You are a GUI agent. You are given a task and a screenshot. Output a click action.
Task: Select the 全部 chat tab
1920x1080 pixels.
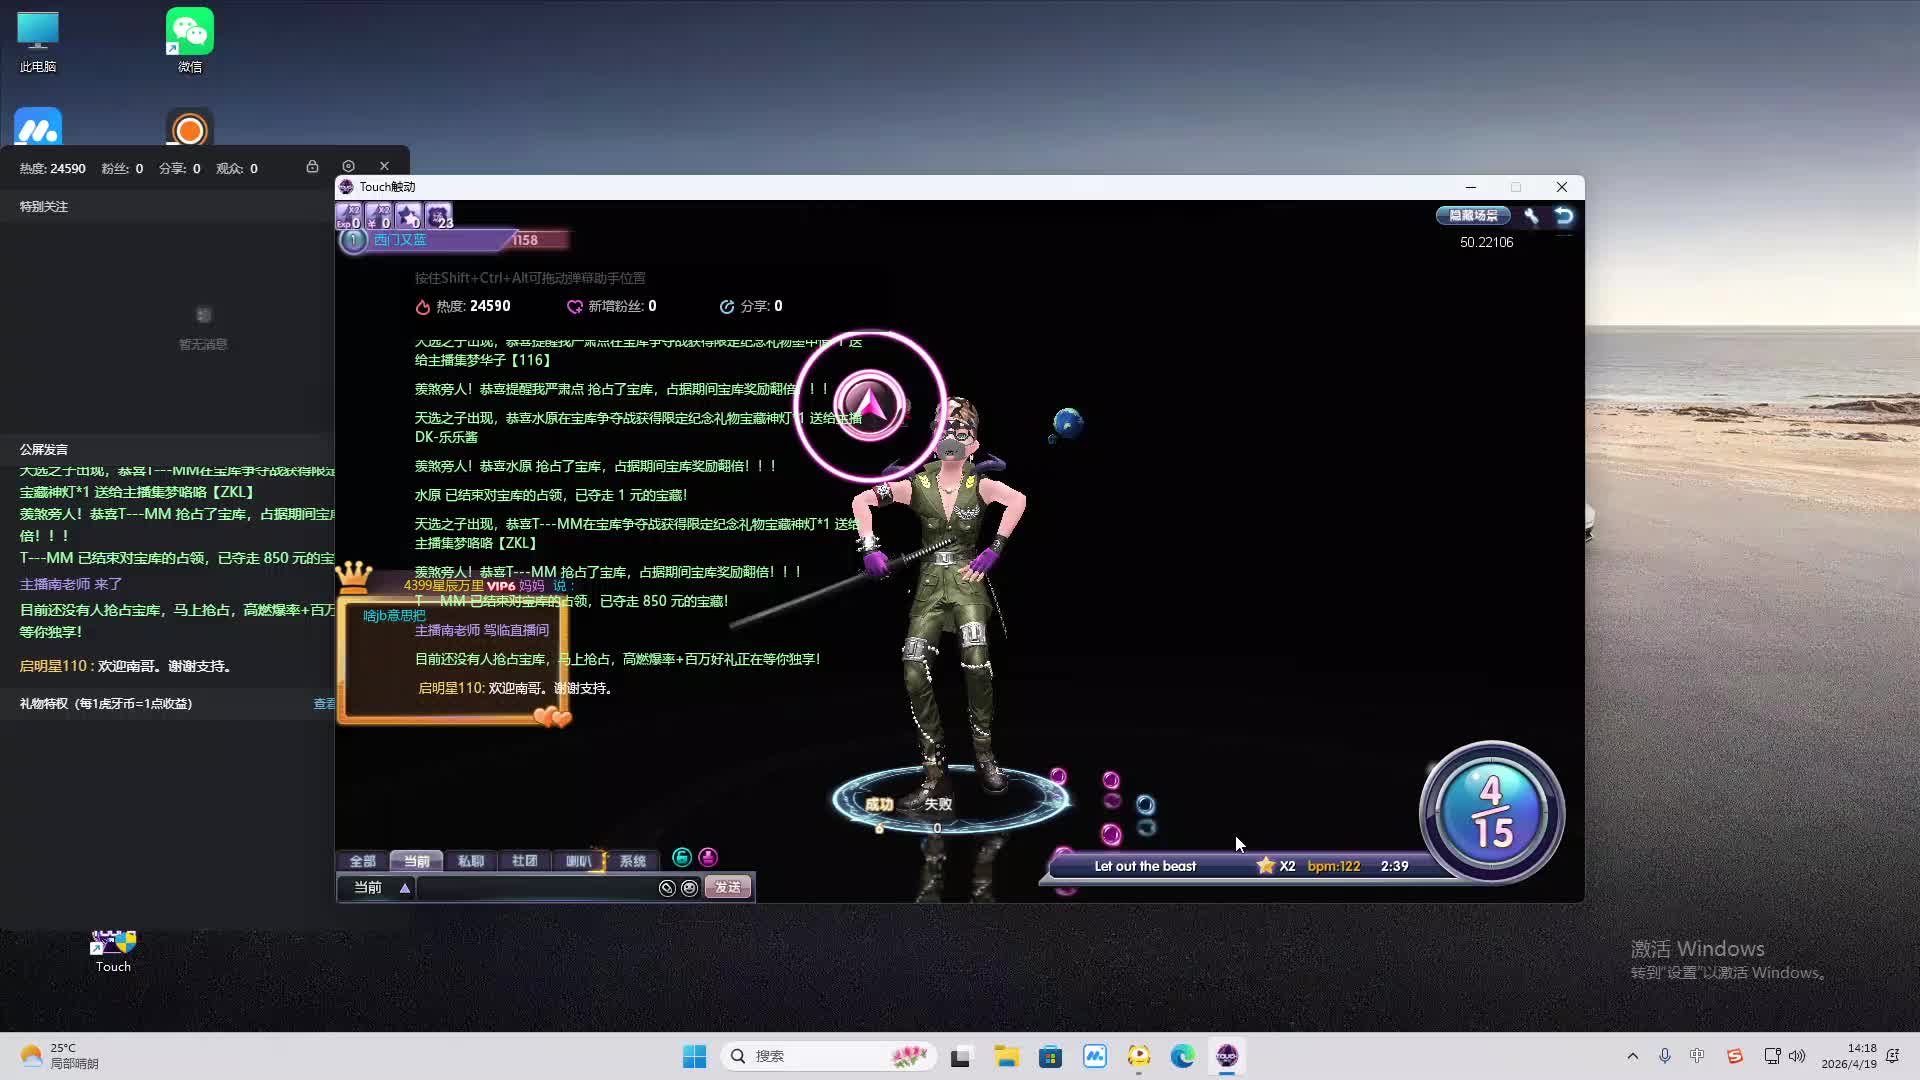click(x=362, y=861)
